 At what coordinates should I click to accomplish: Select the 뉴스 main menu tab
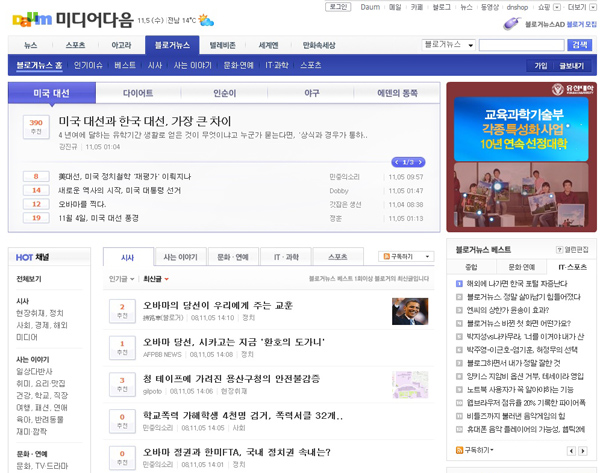31,45
